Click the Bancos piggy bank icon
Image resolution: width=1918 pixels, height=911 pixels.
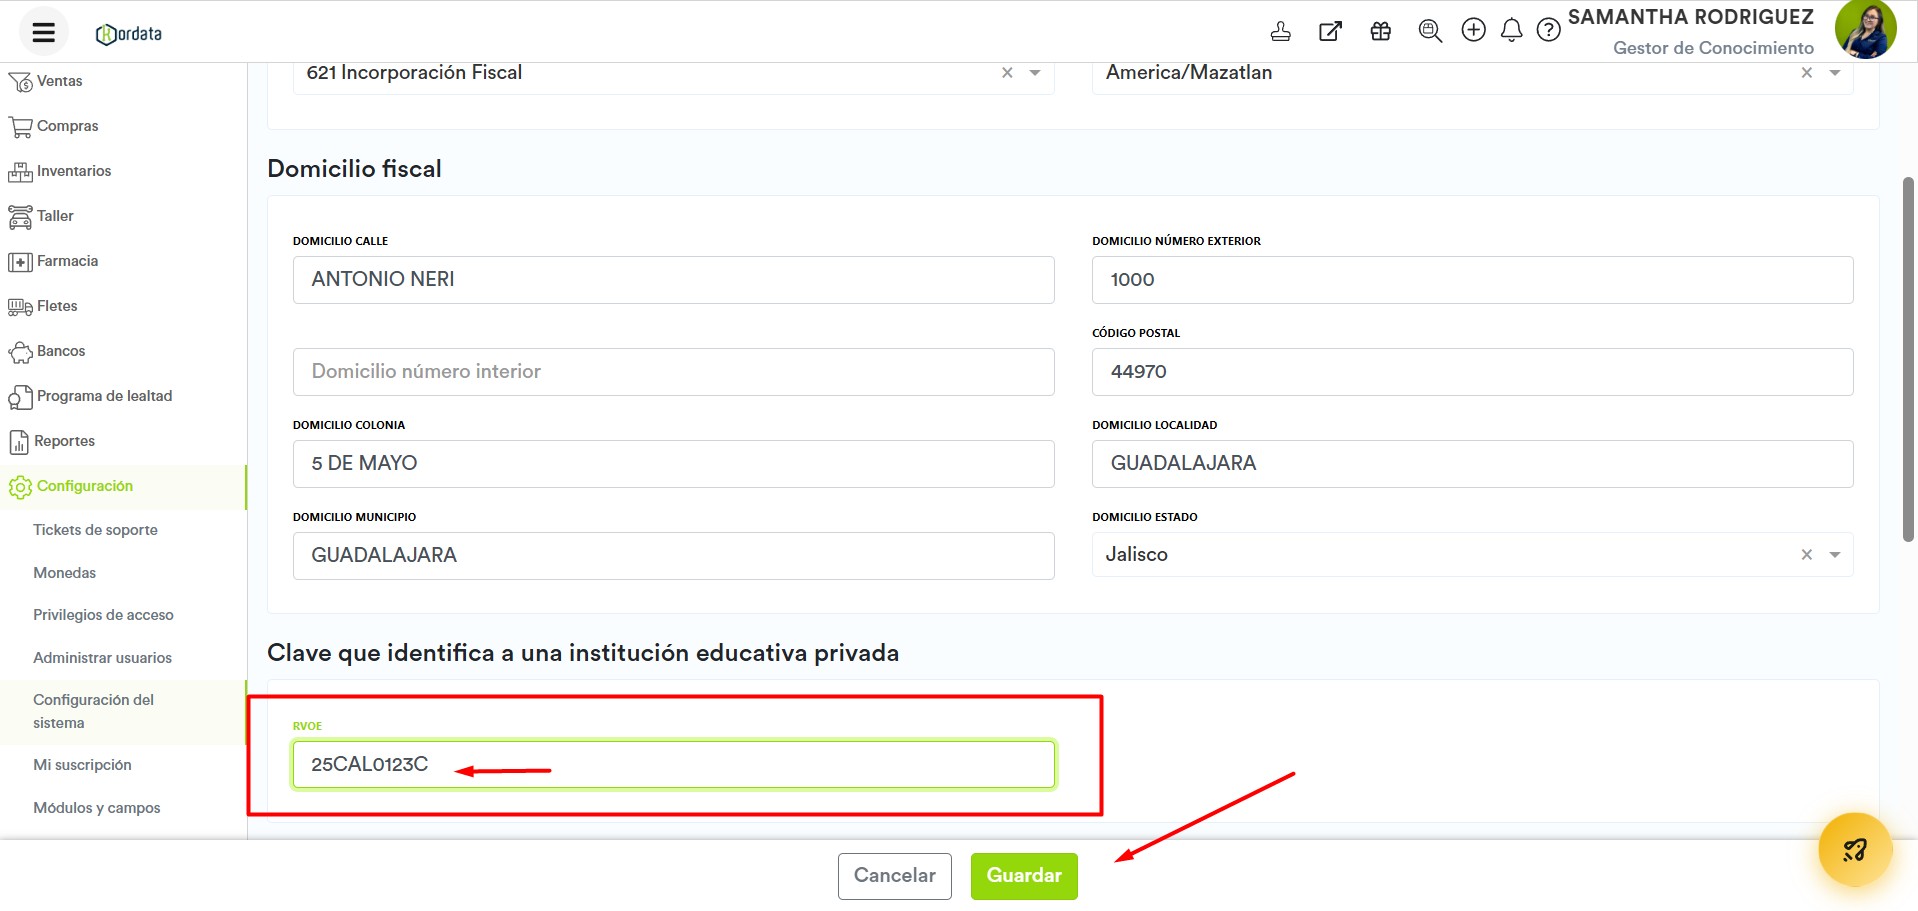click(x=20, y=352)
